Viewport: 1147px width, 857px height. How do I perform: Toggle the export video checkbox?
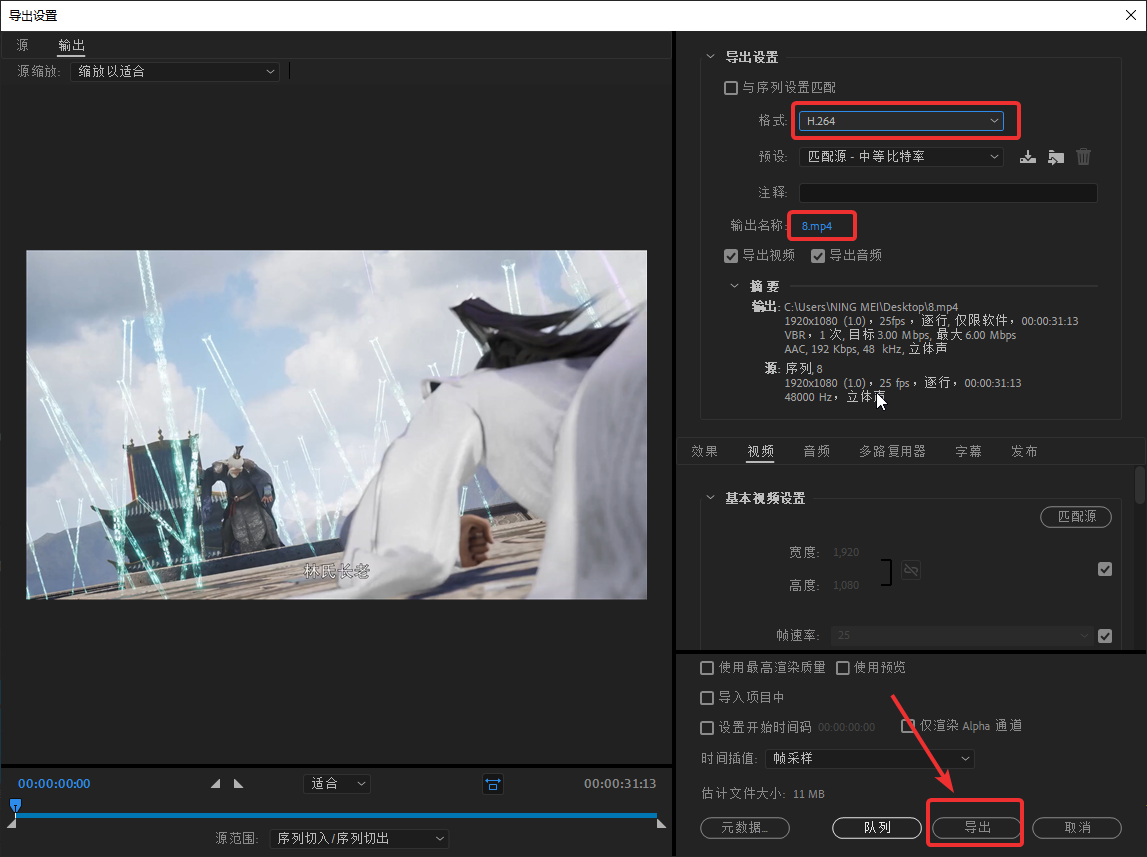731,255
